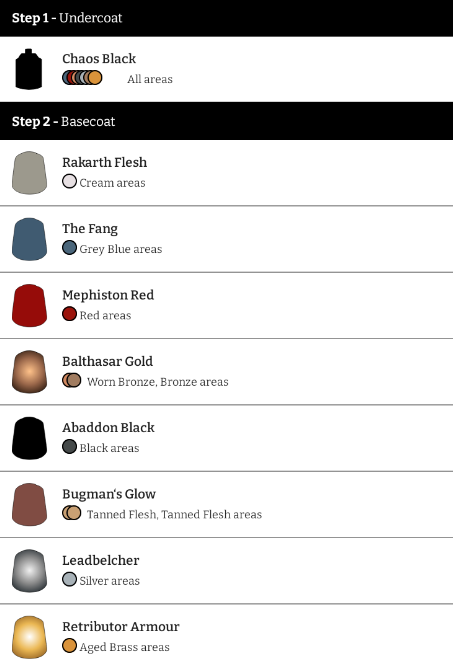Image resolution: width=453 pixels, height=668 pixels.
Task: Choose the Retributor Armour gold pot icon
Action: coord(29,637)
